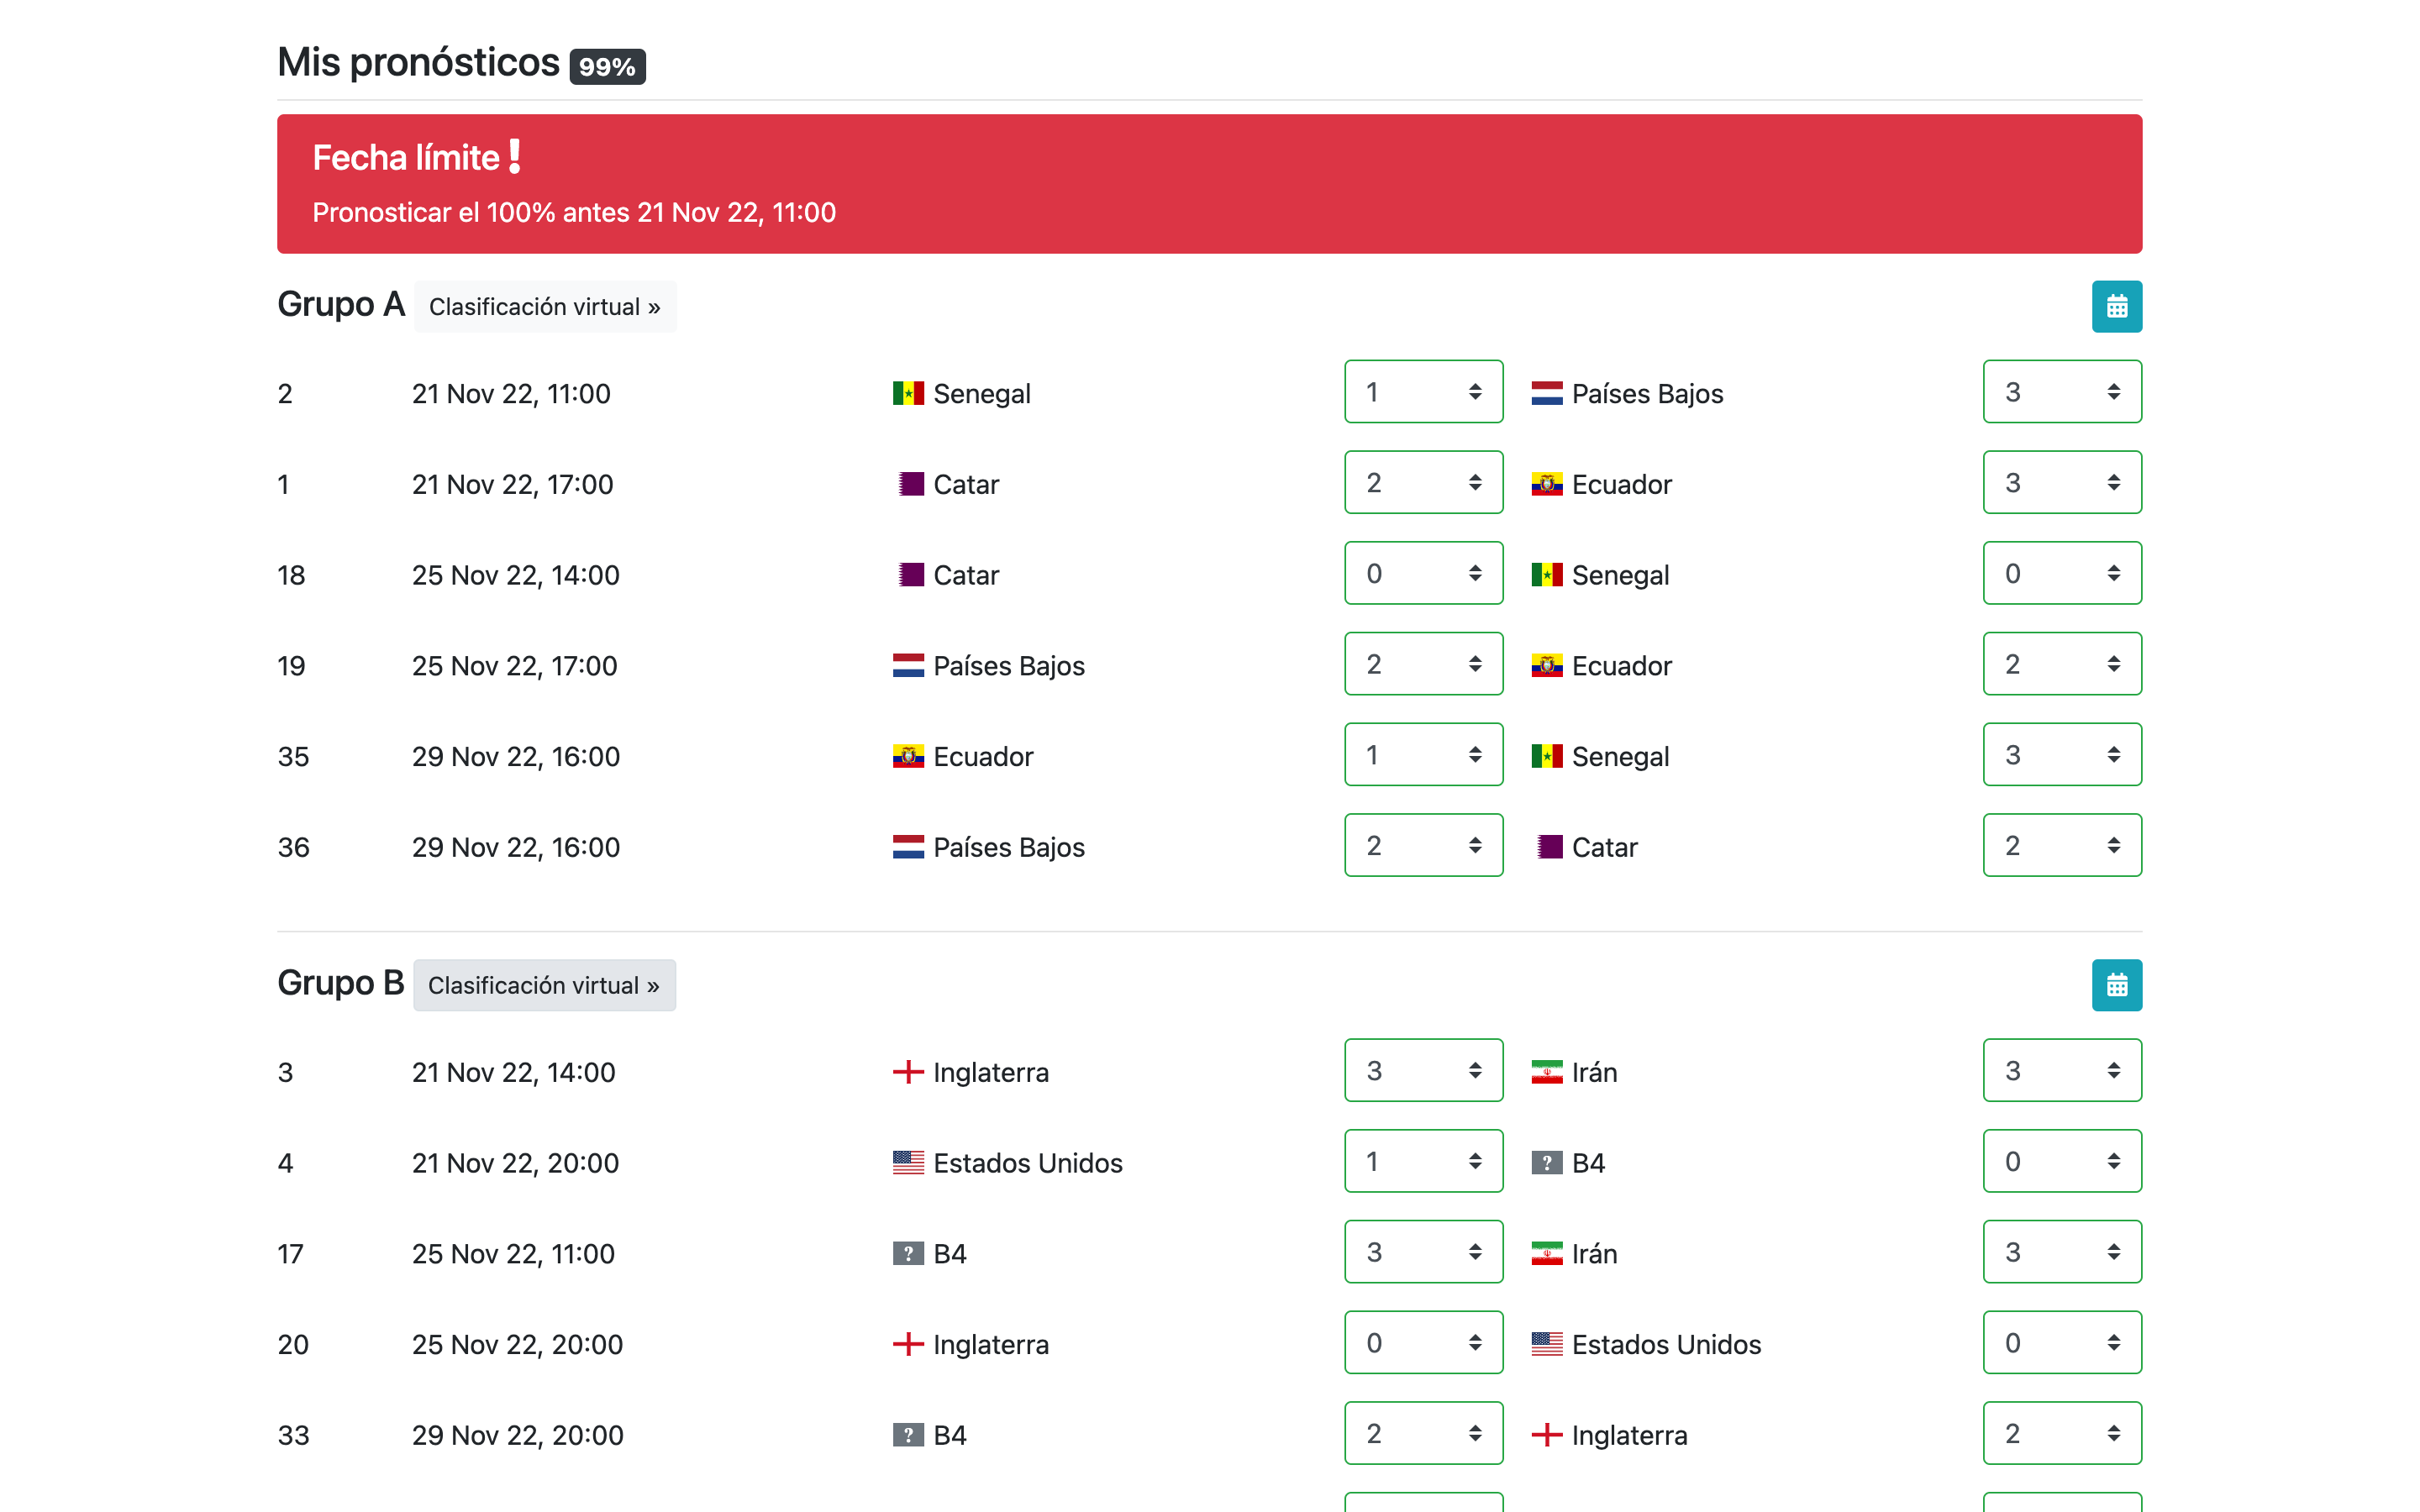The image size is (2420, 1512).
Task: Click match number 33
Action: (x=293, y=1435)
